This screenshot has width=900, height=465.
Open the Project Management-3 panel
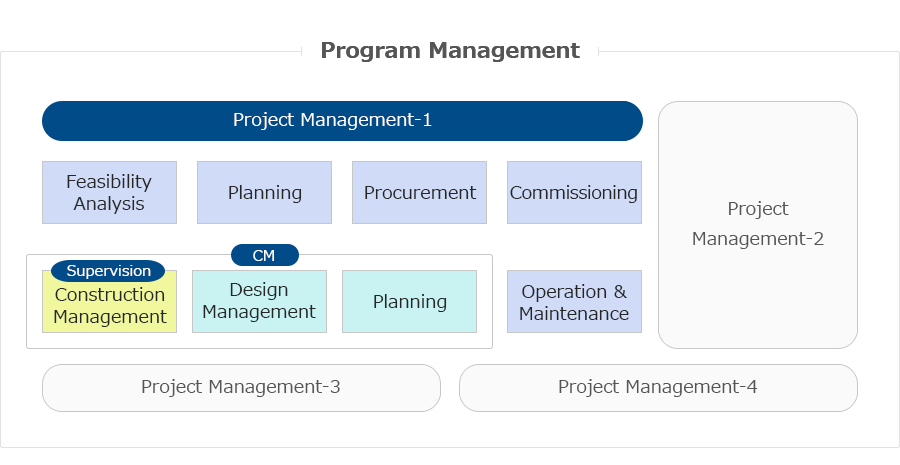click(x=241, y=388)
